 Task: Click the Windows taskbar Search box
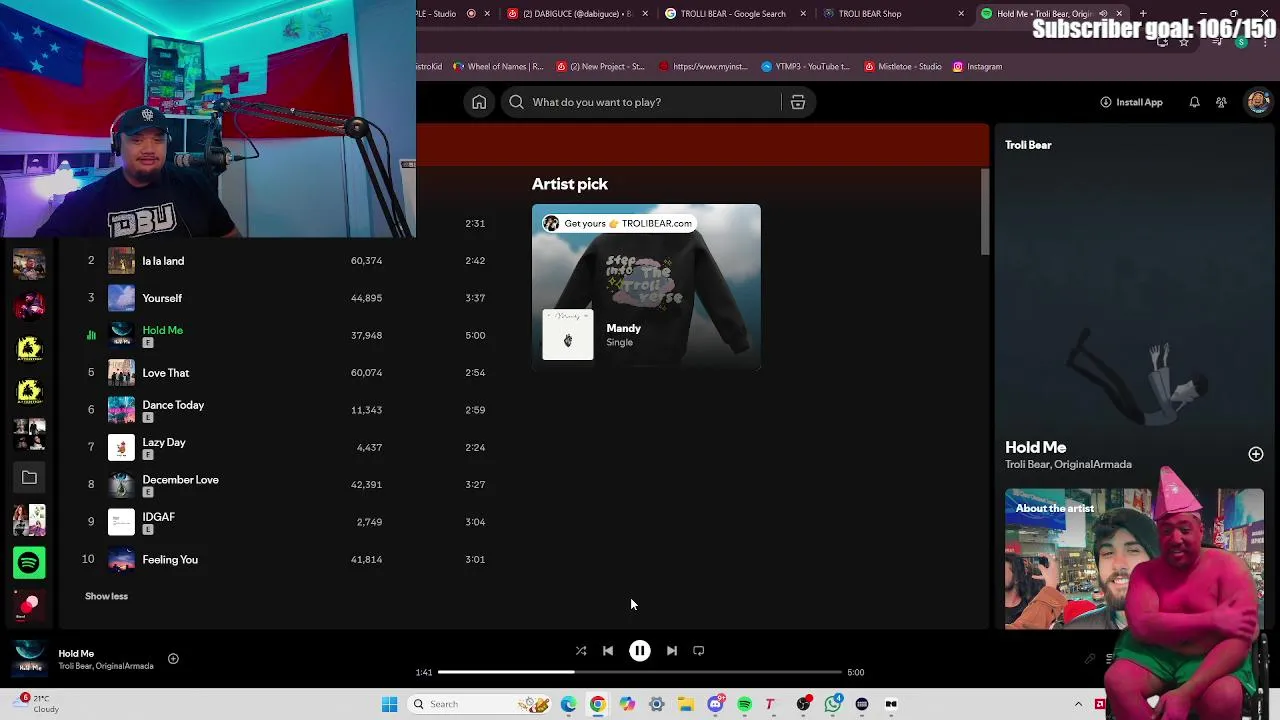tap(480, 704)
